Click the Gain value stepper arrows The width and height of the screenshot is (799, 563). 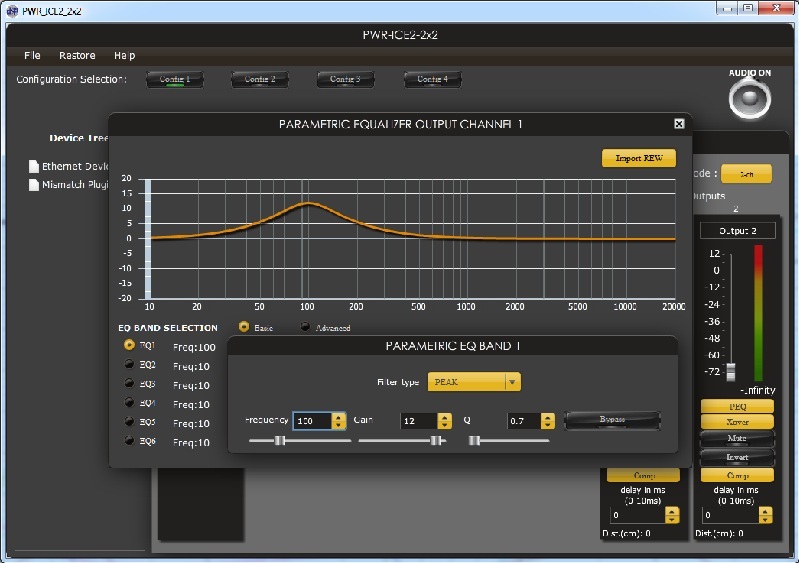tap(445, 421)
